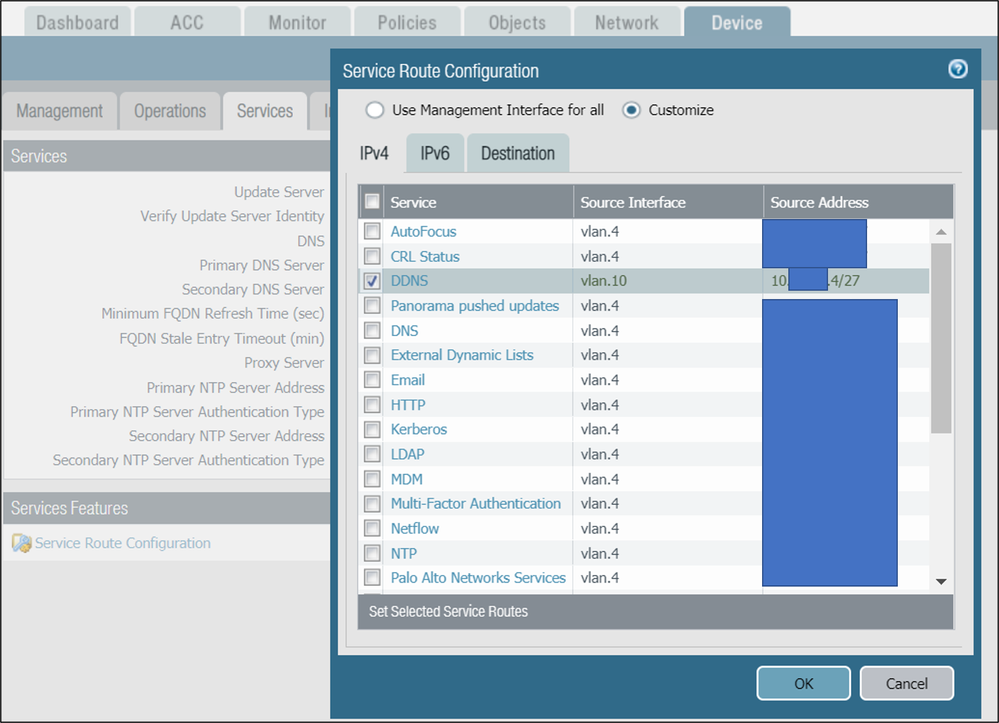Click the scroll up arrow of service list
The width and height of the screenshot is (999, 723).
941,232
